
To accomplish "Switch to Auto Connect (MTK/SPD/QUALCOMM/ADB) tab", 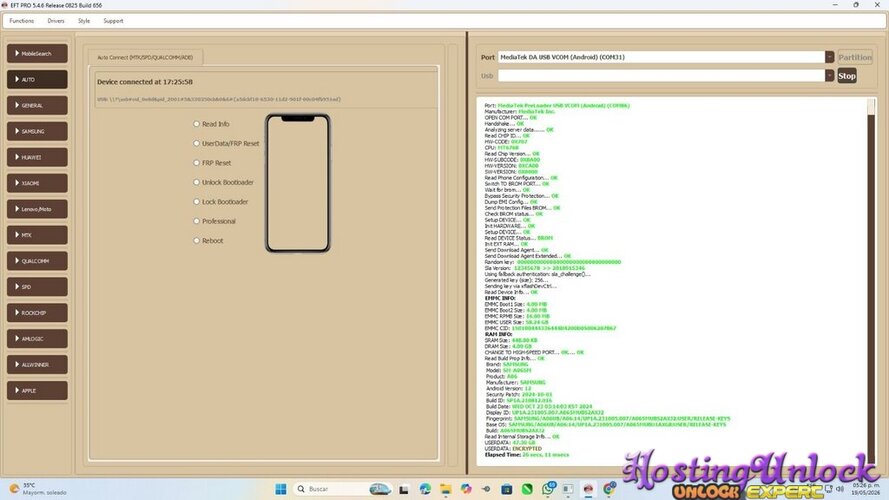I will point(145,57).
